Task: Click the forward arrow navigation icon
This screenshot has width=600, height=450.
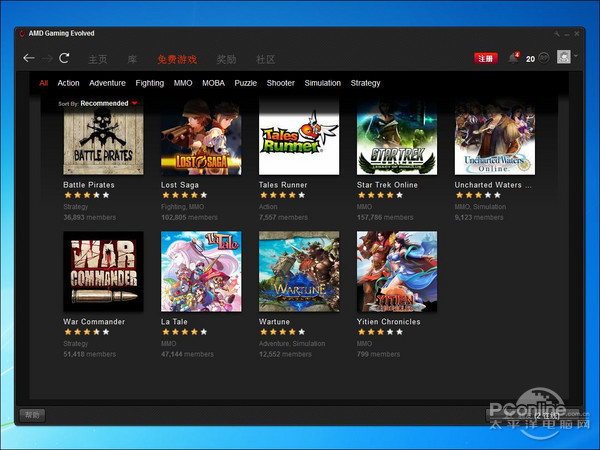Action: click(x=47, y=59)
